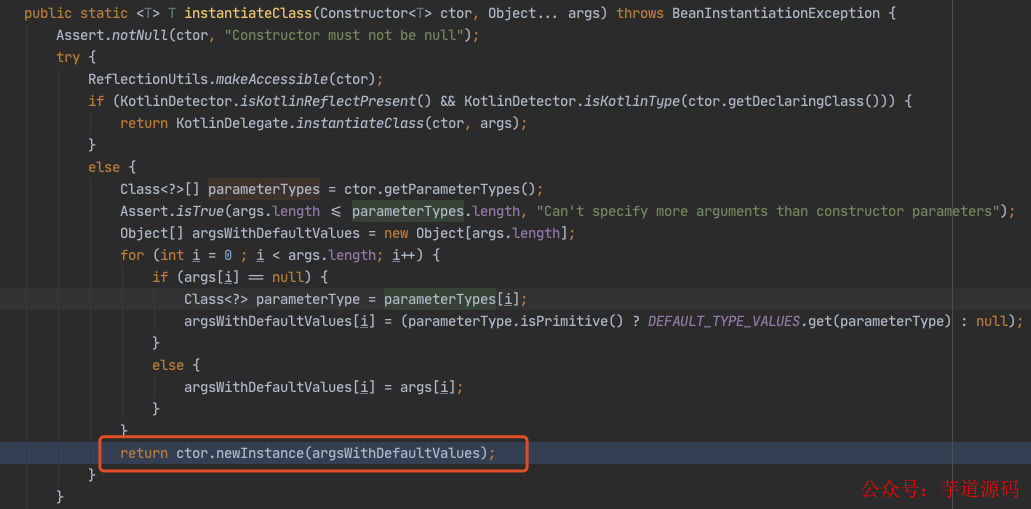Image resolution: width=1031 pixels, height=509 pixels.
Task: Click 'Class<?>[]' type before parameterTypes declaration
Action: coord(160,189)
